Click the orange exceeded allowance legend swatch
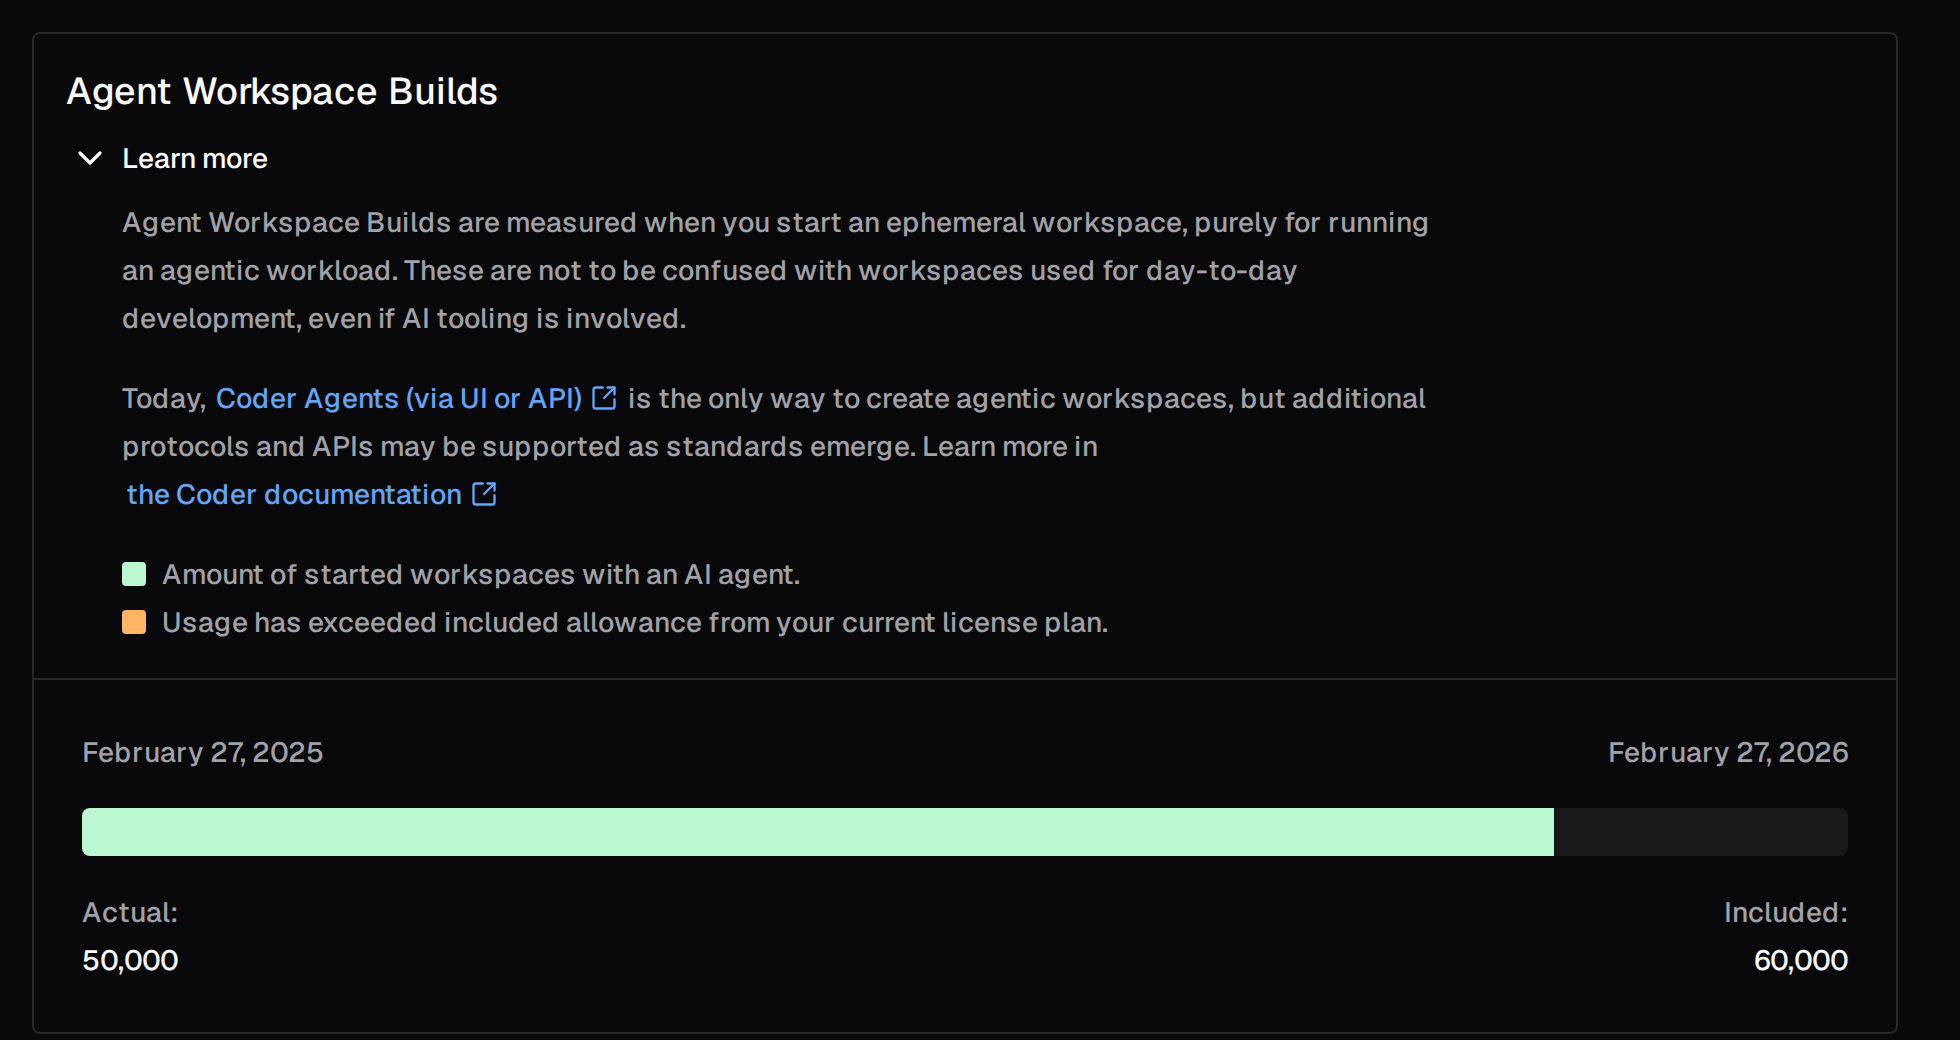 [x=134, y=622]
